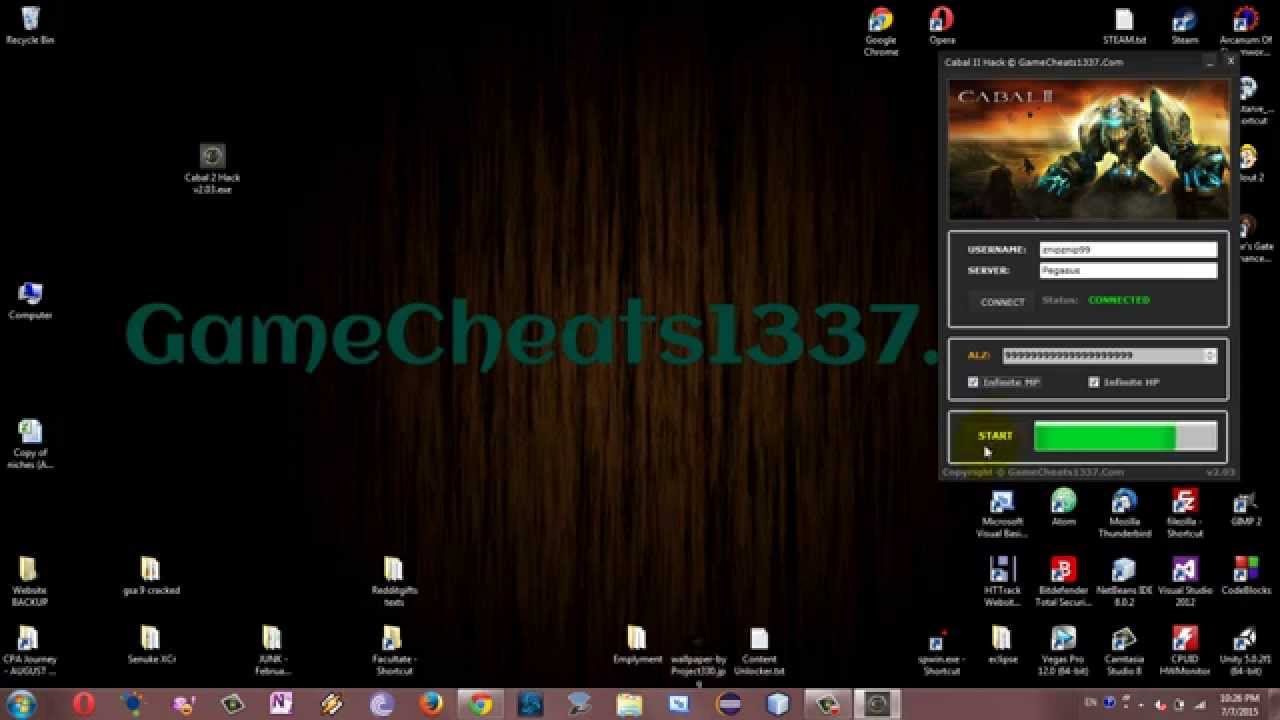Open Google Chrome from the taskbar

(481, 704)
